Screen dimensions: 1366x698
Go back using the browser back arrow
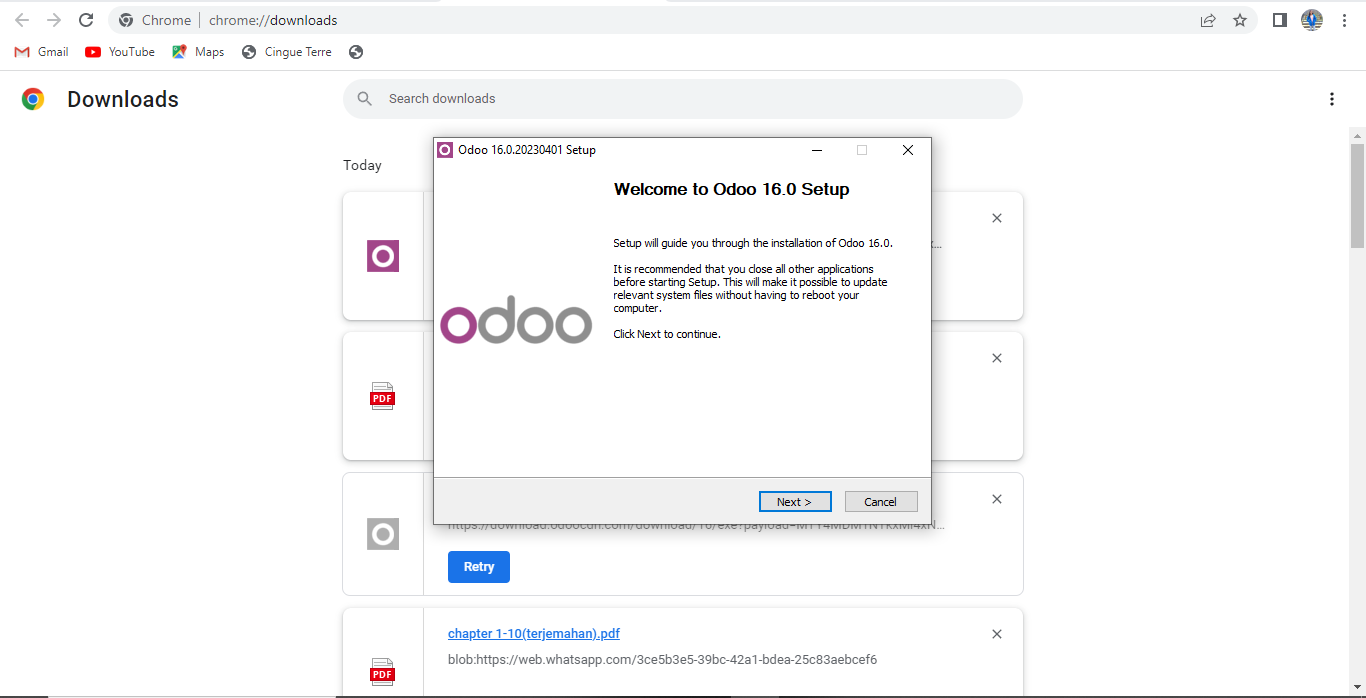tap(22, 20)
